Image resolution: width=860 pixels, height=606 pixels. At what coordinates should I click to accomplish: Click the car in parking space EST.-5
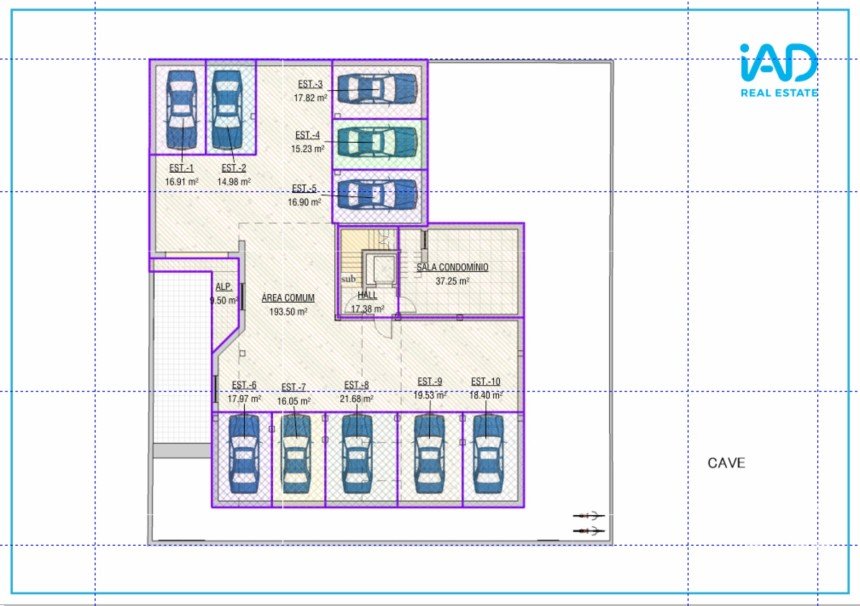click(374, 193)
